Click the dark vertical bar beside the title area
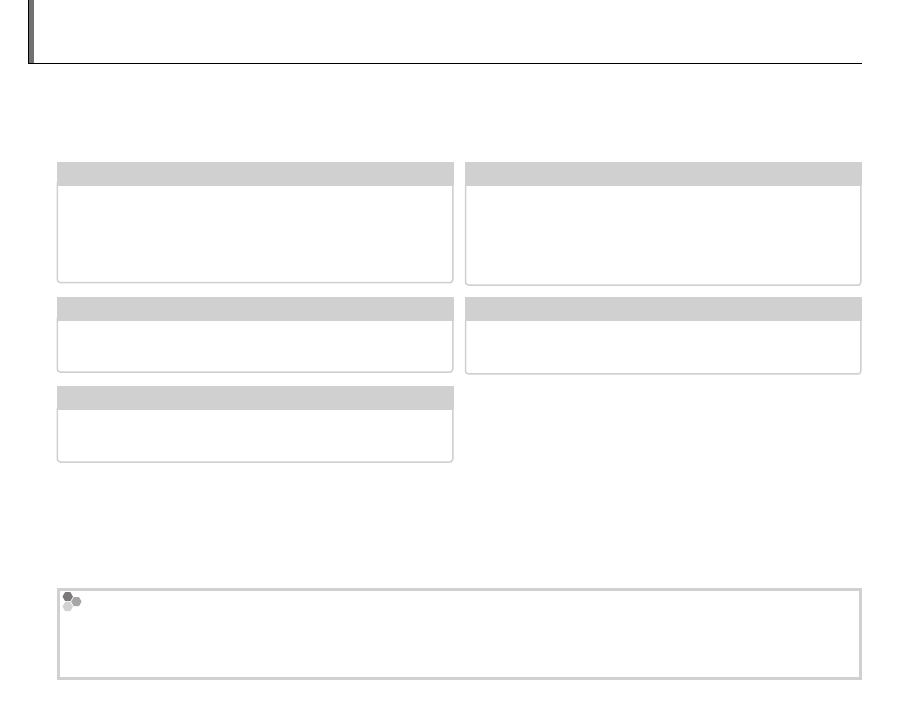Screen dimensions: 918x726 [32, 30]
